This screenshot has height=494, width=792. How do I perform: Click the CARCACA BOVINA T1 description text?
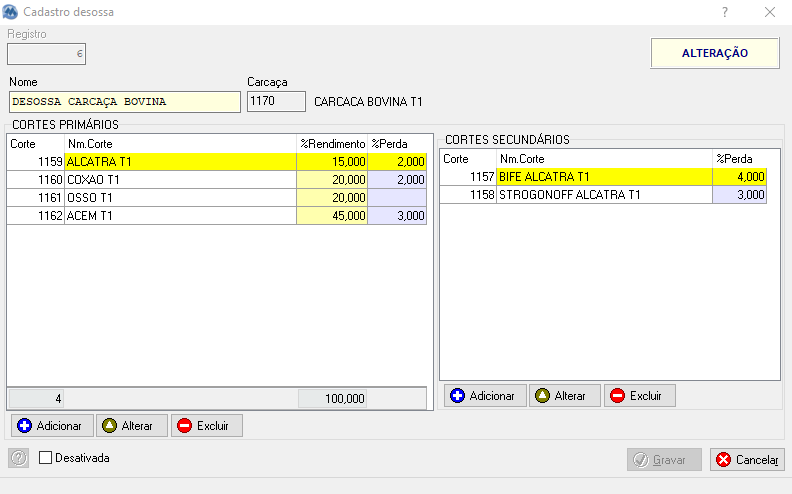click(x=368, y=102)
